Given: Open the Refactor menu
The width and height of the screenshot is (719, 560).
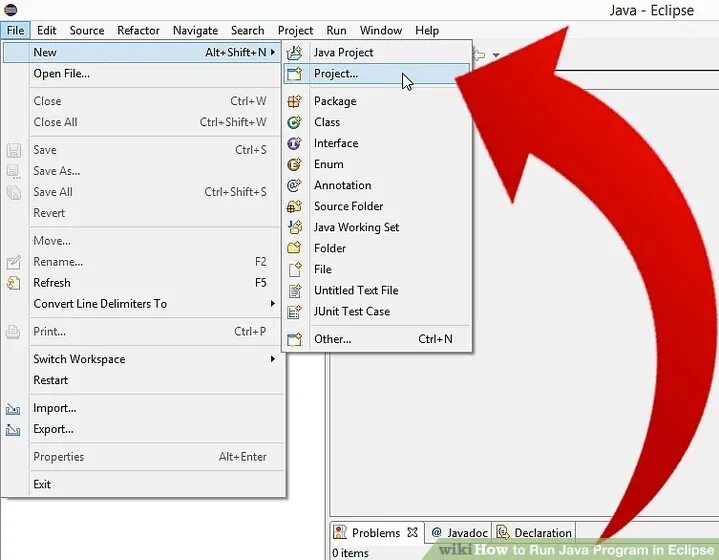Looking at the screenshot, I should point(138,30).
